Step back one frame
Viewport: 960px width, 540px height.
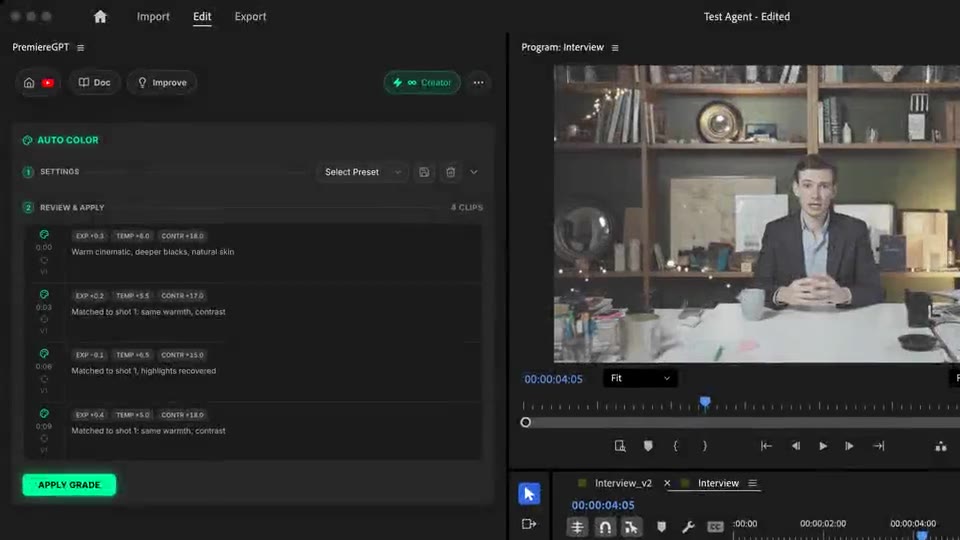pos(795,446)
